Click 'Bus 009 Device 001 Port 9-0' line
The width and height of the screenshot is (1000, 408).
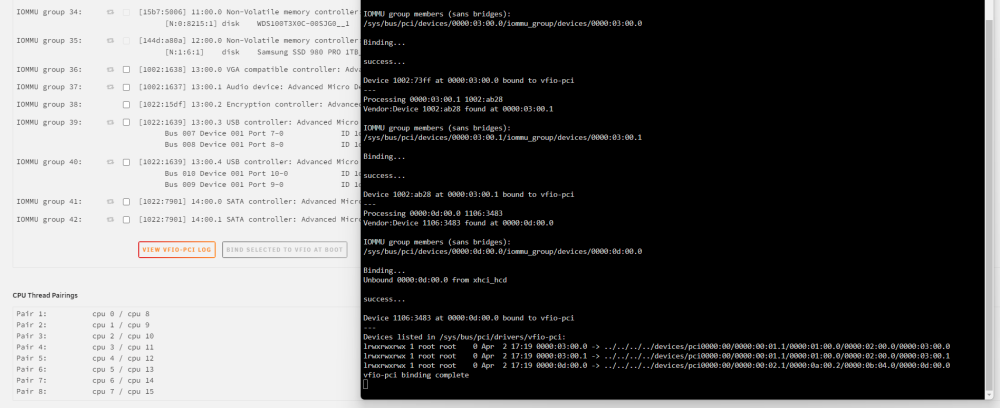point(224,185)
